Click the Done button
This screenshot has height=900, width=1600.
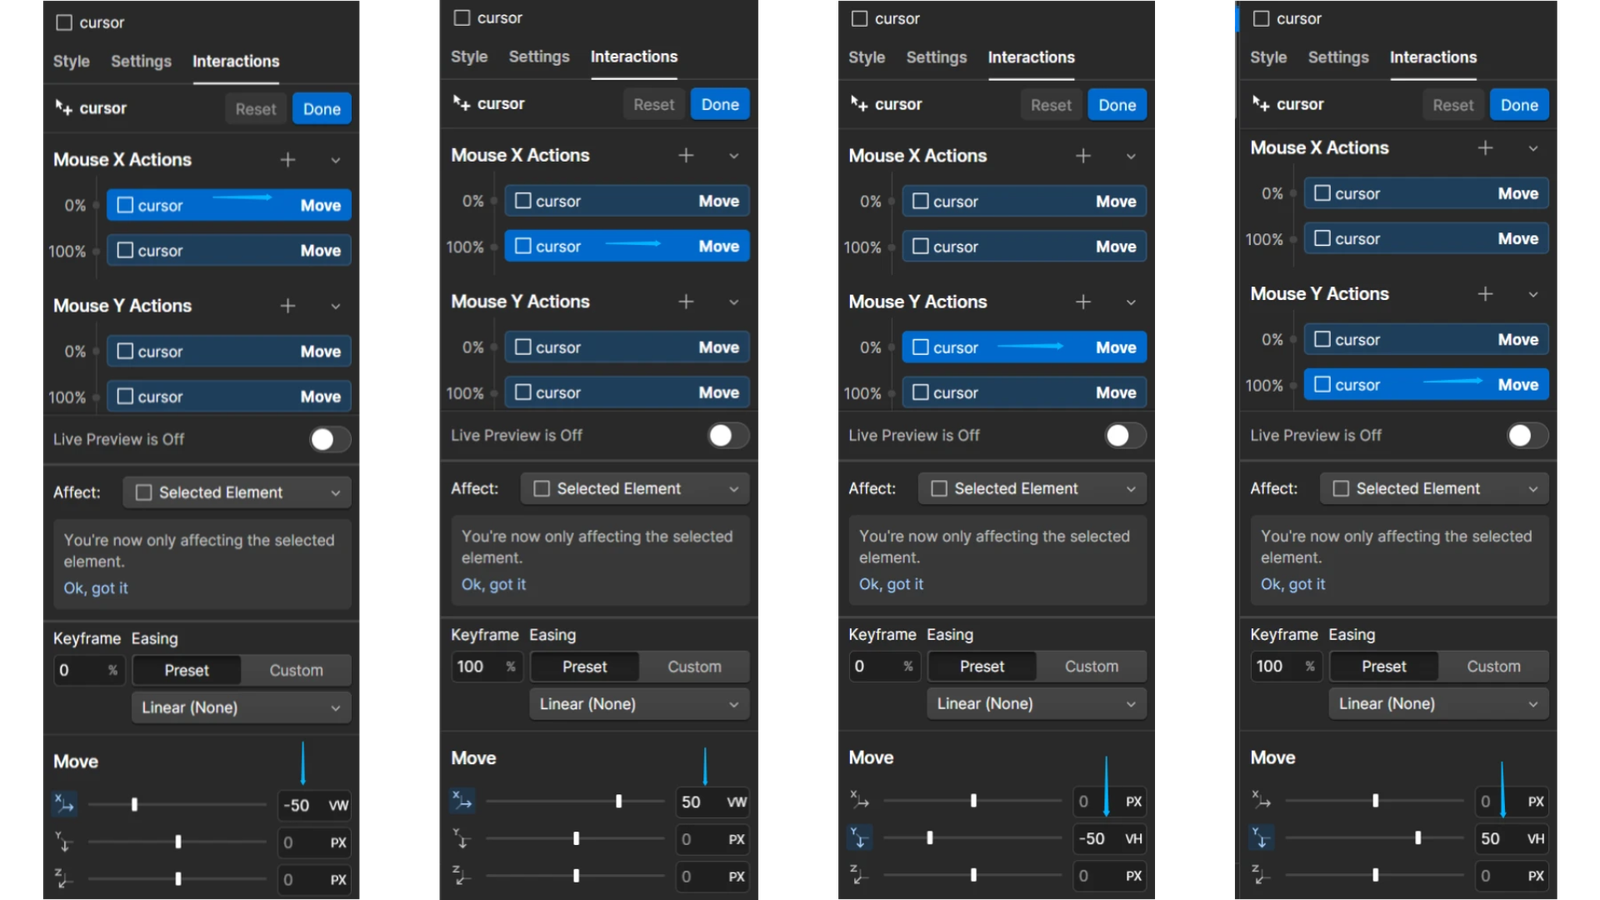[x=321, y=108]
